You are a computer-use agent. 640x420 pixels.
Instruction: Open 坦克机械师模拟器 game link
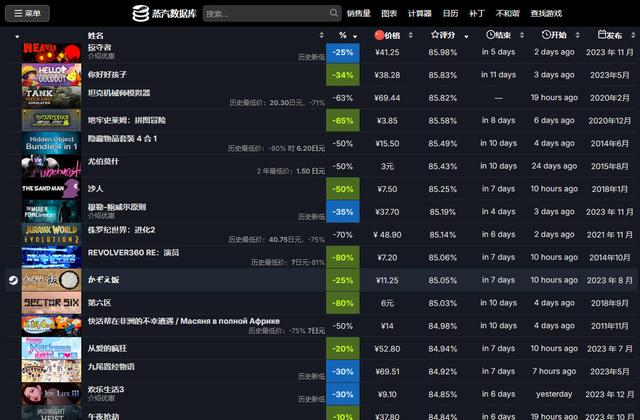tap(119, 93)
